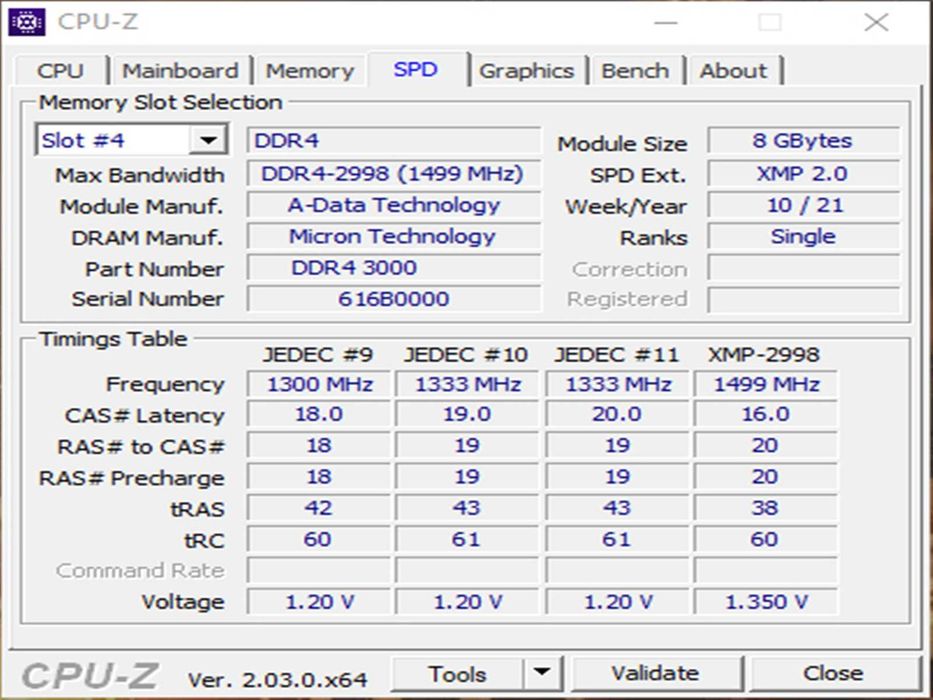Click the Ver. 2.03.0.x64 version text
933x700 pixels.
(278, 680)
